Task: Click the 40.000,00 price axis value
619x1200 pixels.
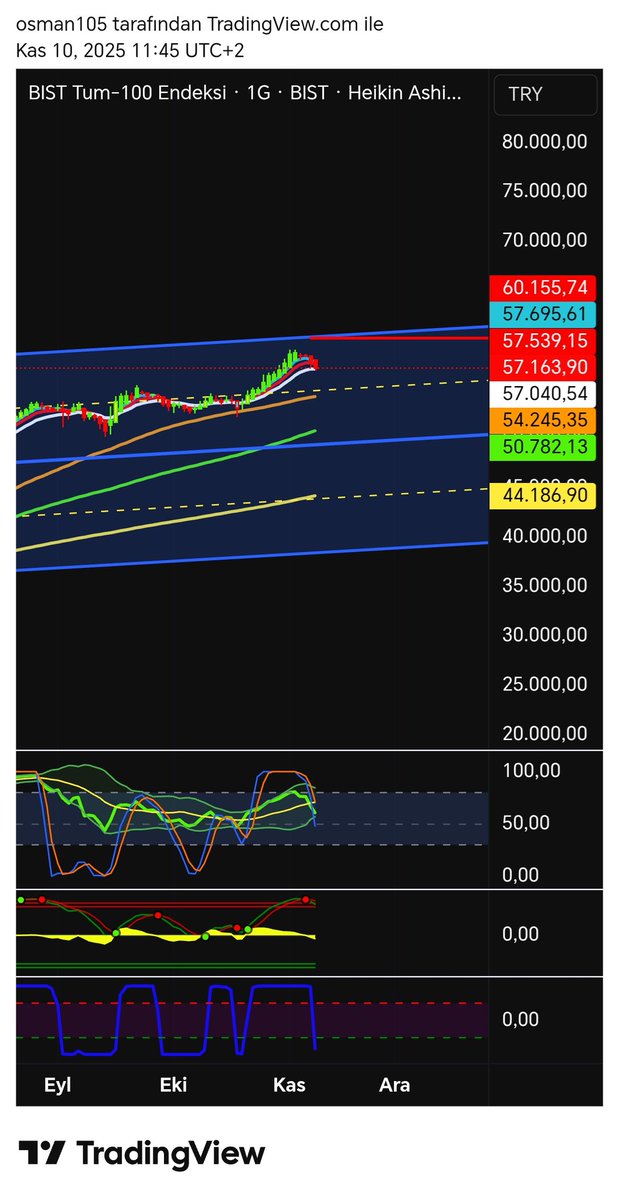Action: click(x=544, y=536)
